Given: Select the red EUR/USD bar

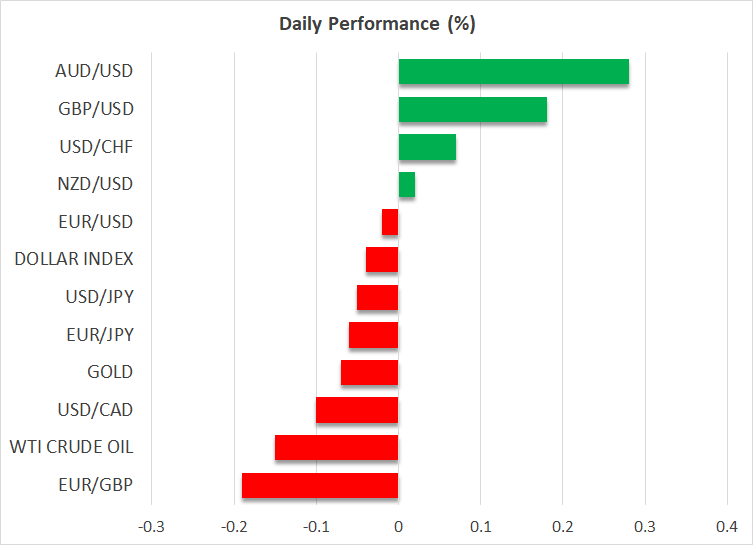Looking at the screenshot, I should [x=390, y=222].
